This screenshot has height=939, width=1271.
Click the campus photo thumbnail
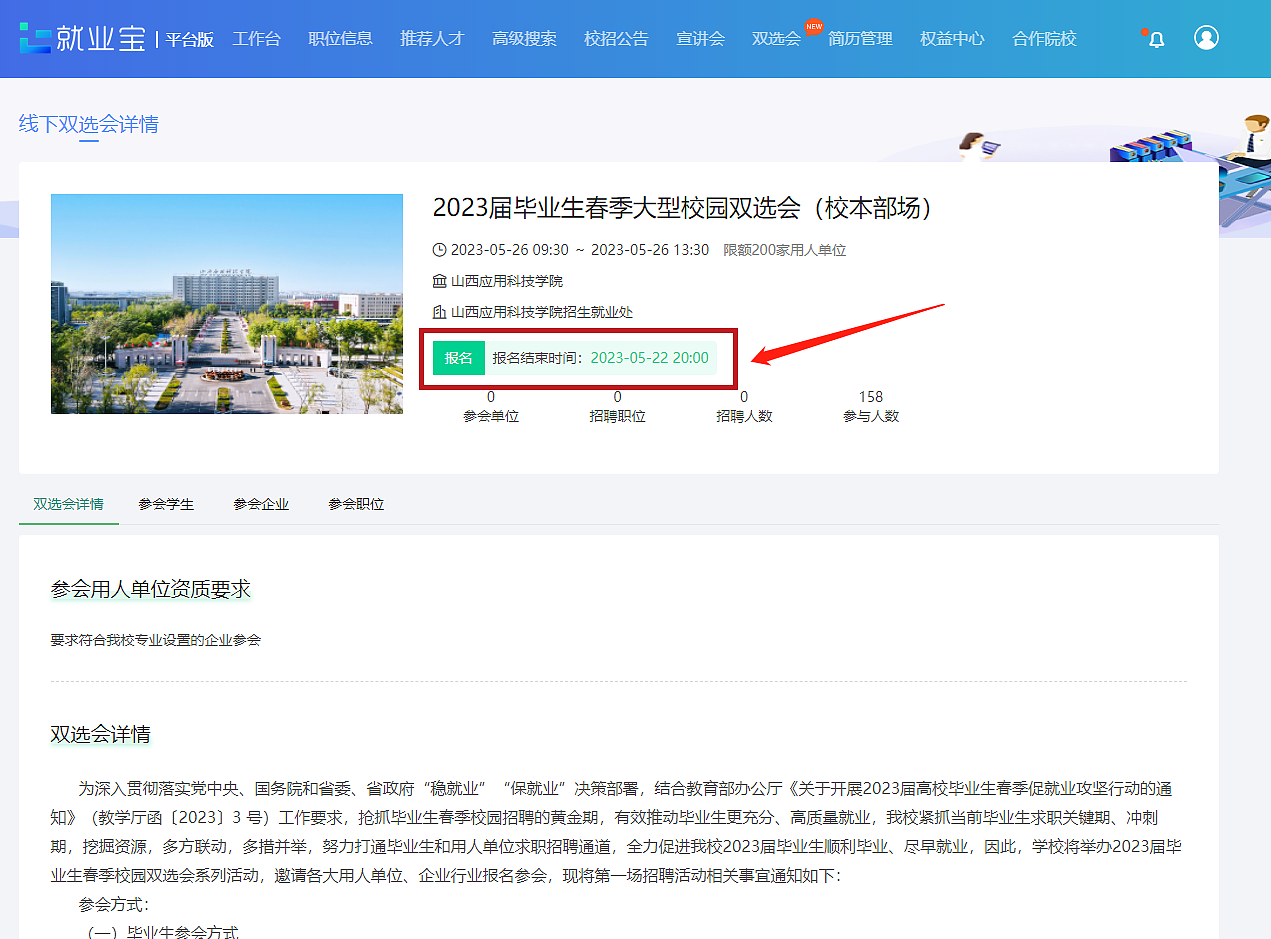[x=227, y=304]
